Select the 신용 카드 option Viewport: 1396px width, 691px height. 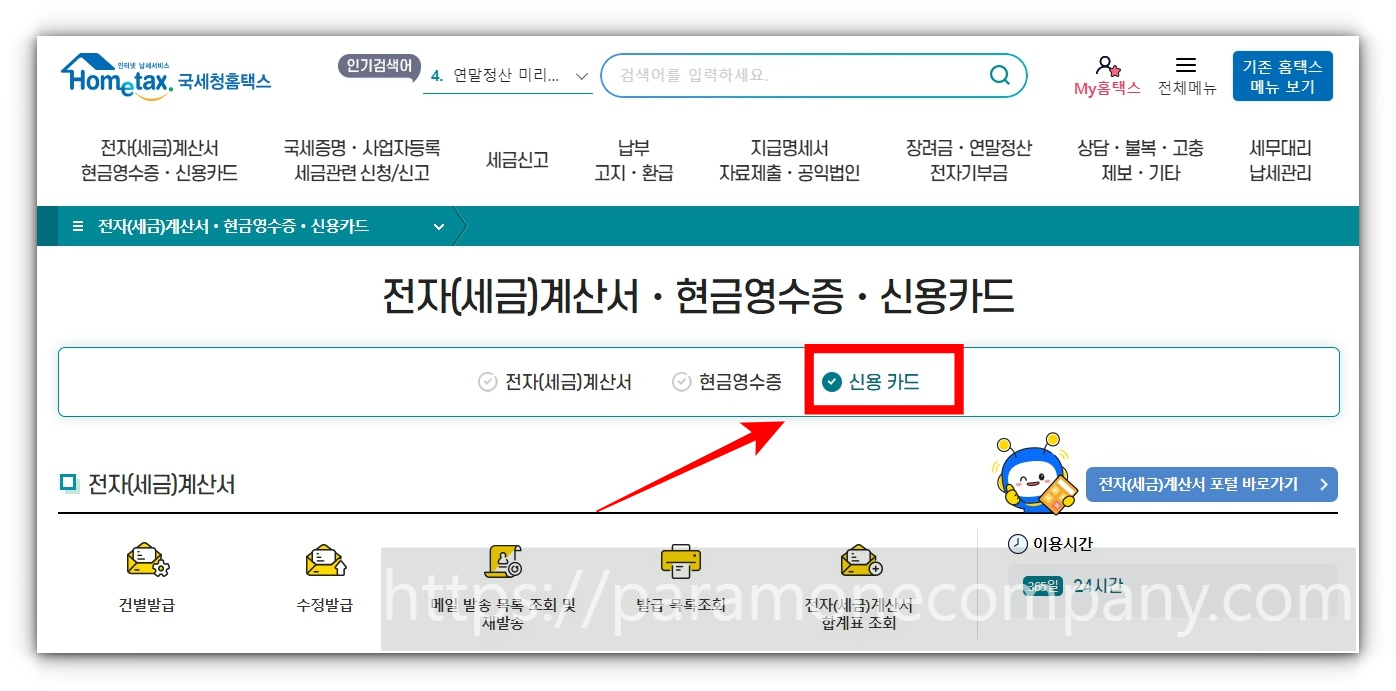[x=884, y=381]
